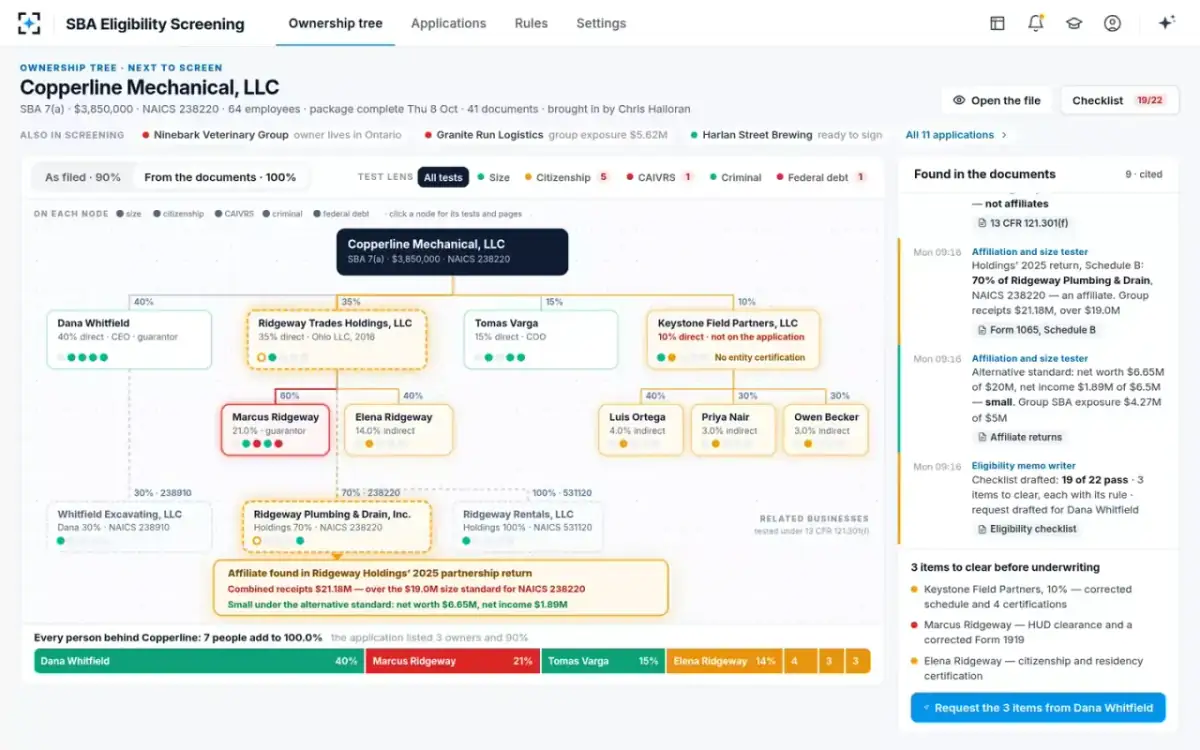The image size is (1200, 750).
Task: Click the document icon beside Eligibility checklist
Action: 982,529
